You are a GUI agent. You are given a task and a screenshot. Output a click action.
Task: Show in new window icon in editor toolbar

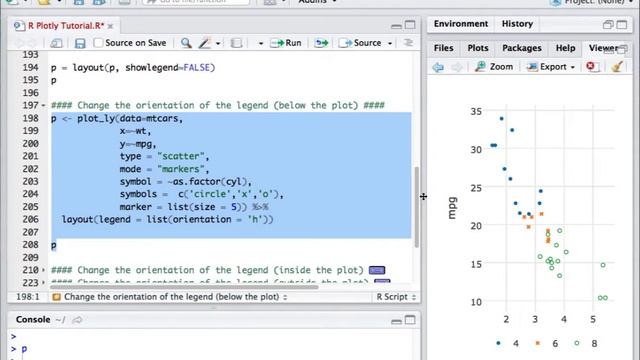point(56,43)
